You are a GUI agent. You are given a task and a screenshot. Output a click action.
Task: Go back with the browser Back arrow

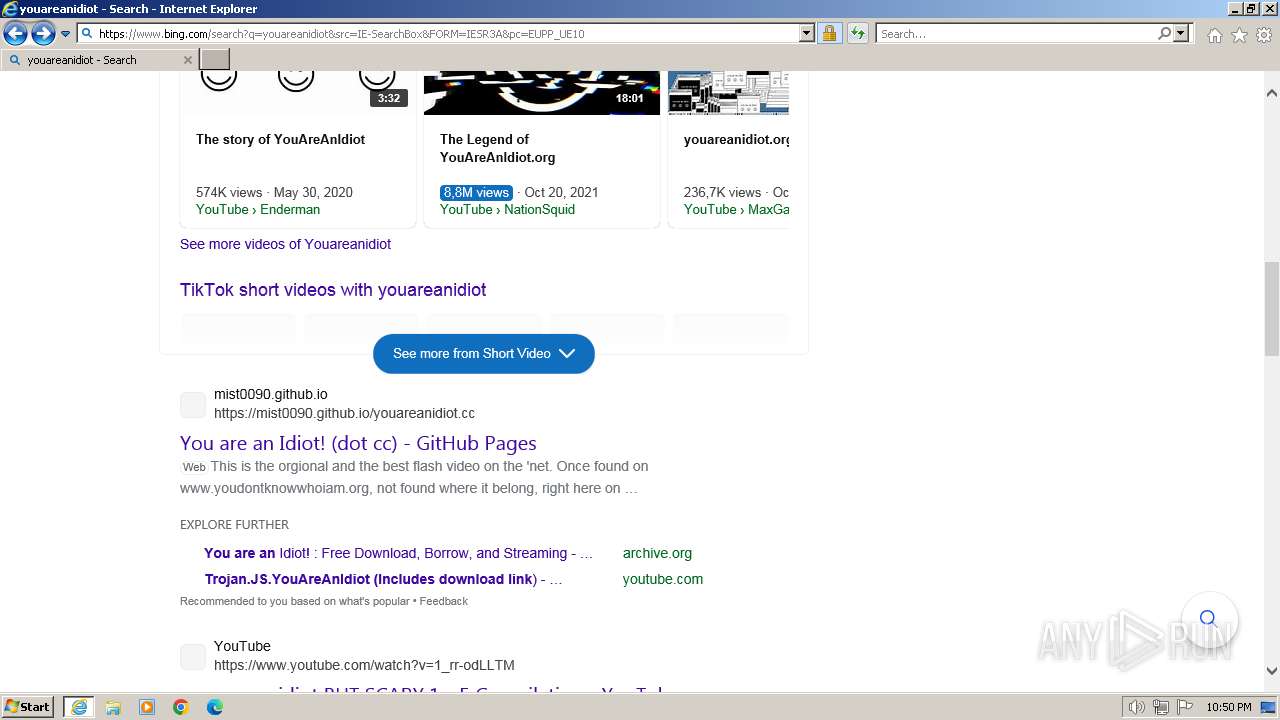click(15, 34)
